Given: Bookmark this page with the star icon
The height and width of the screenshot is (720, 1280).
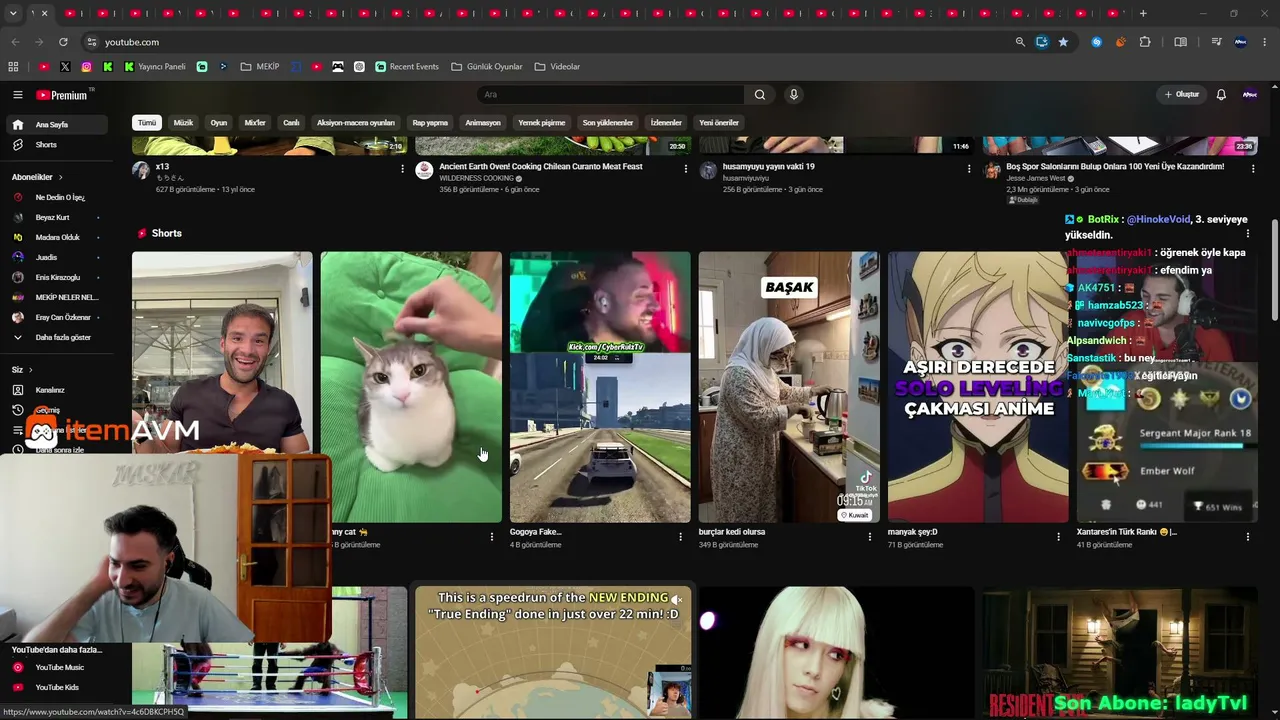Looking at the screenshot, I should coord(1063,42).
